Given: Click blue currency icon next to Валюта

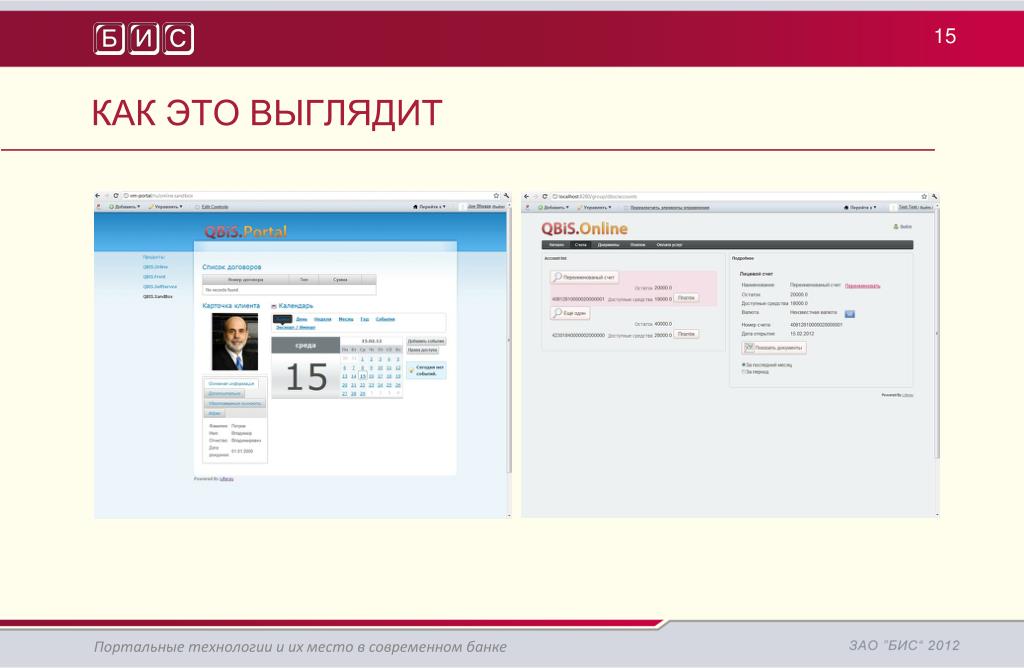Looking at the screenshot, I should pyautogui.click(x=850, y=313).
